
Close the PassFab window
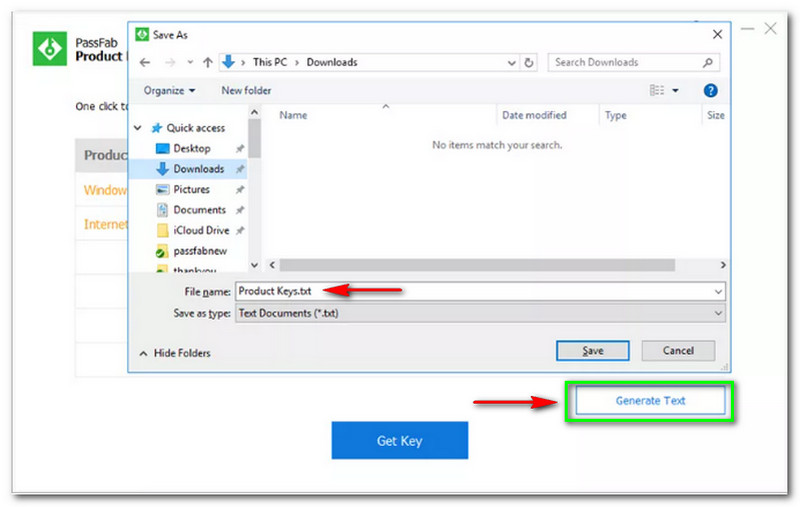pos(770,29)
